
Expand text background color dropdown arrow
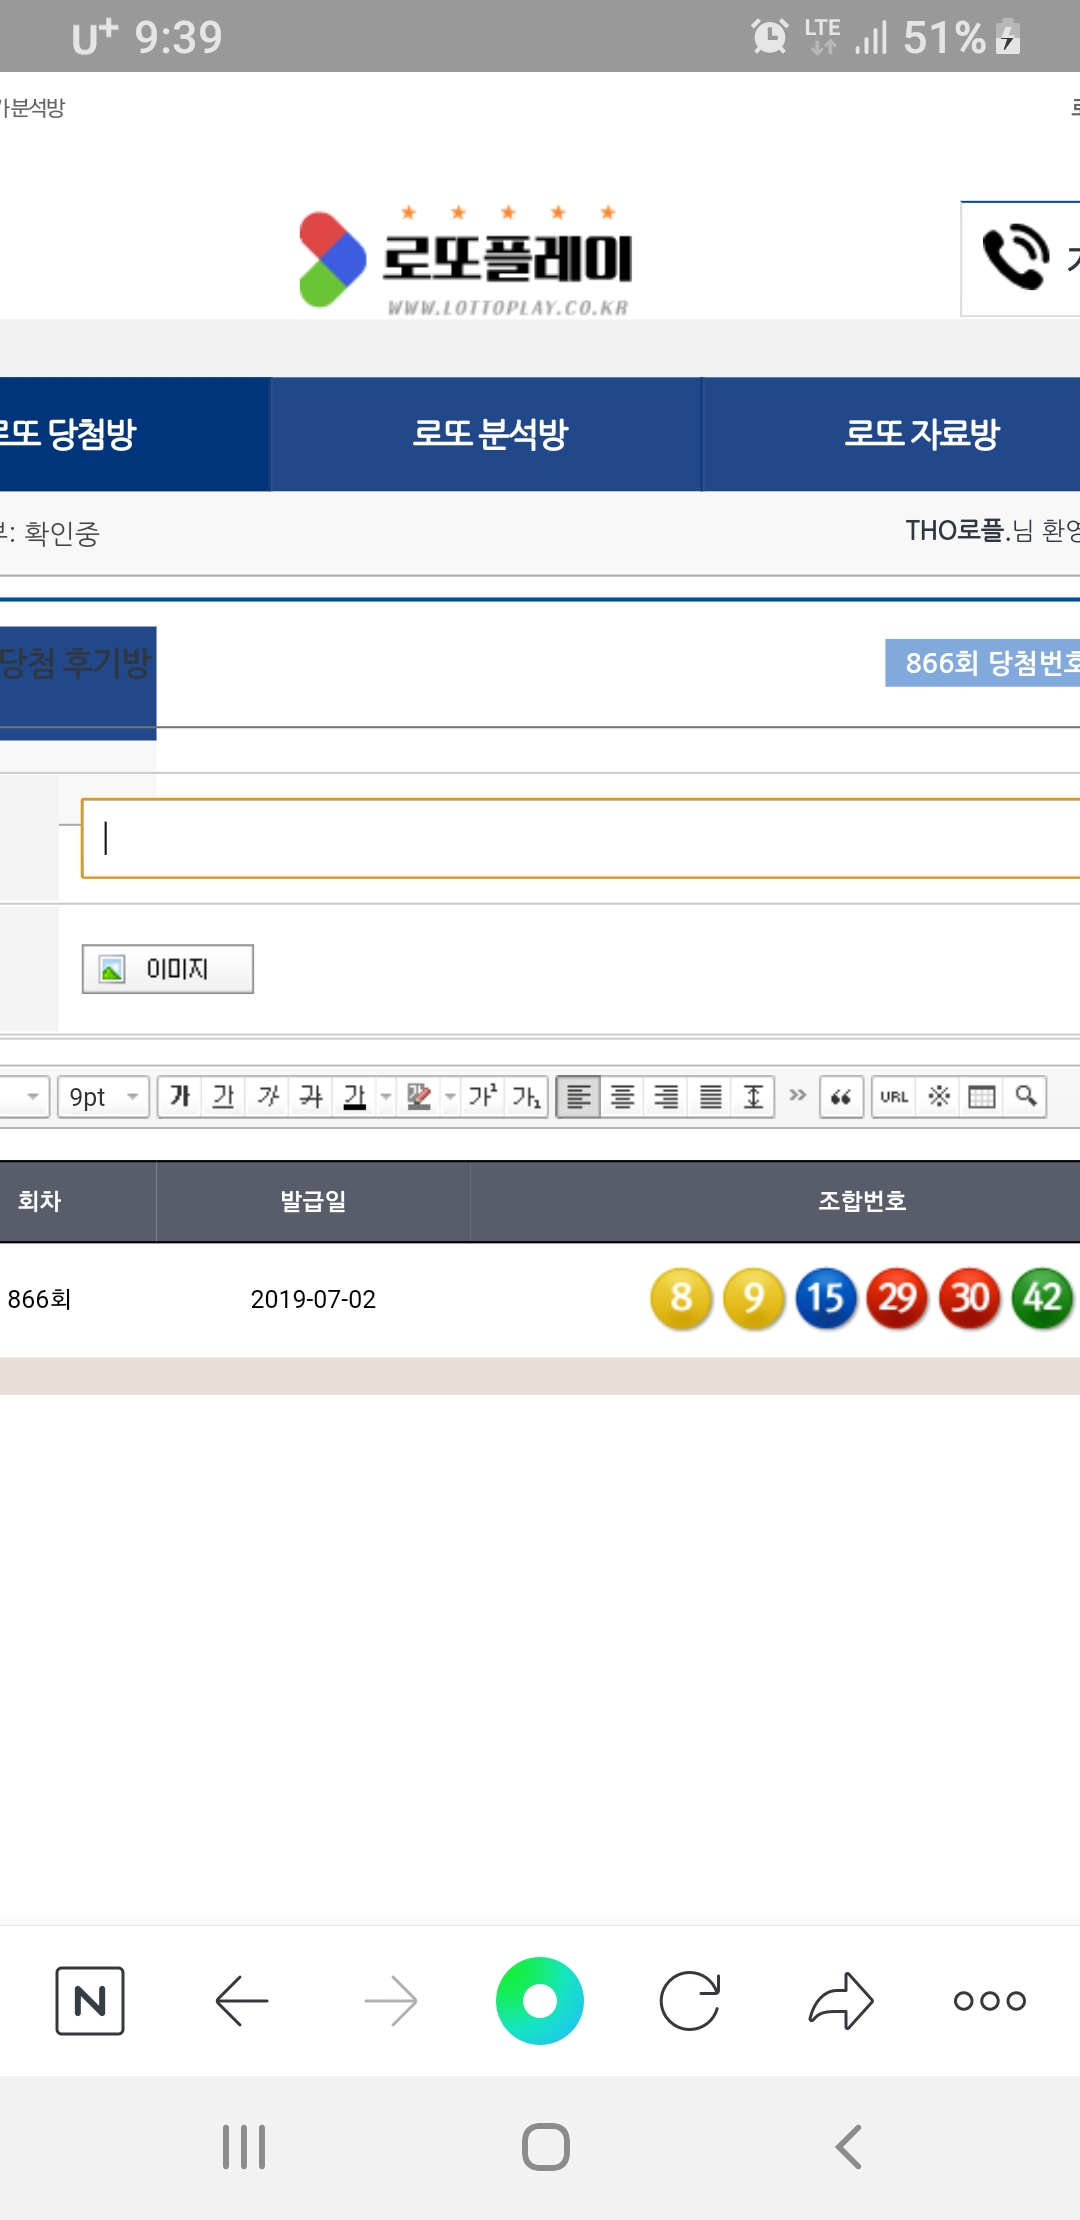coord(450,1097)
